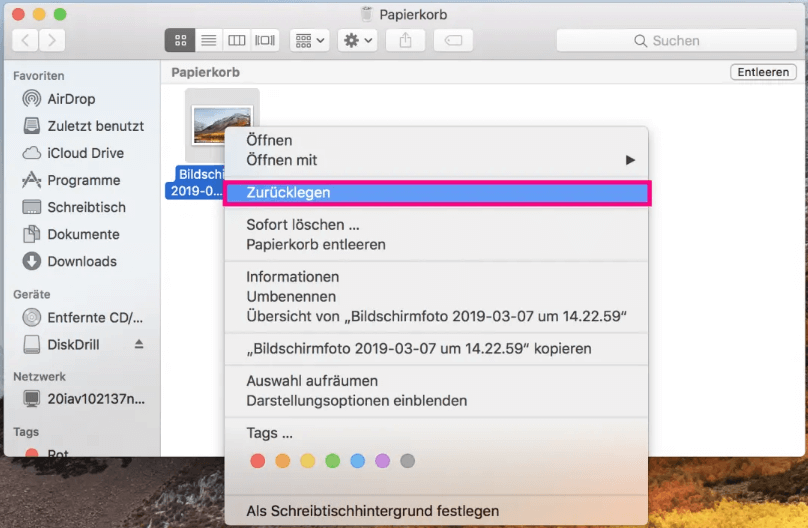
Task: Apply the green color tag
Action: click(332, 461)
